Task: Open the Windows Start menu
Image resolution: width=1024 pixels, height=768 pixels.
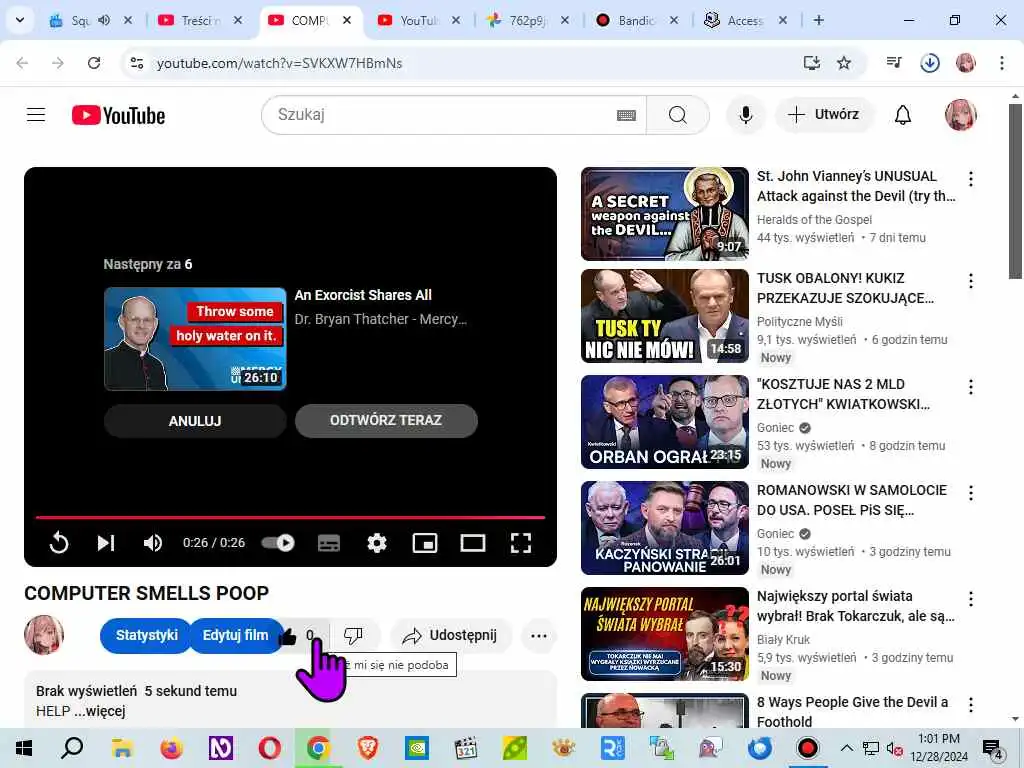Action: pyautogui.click(x=23, y=748)
